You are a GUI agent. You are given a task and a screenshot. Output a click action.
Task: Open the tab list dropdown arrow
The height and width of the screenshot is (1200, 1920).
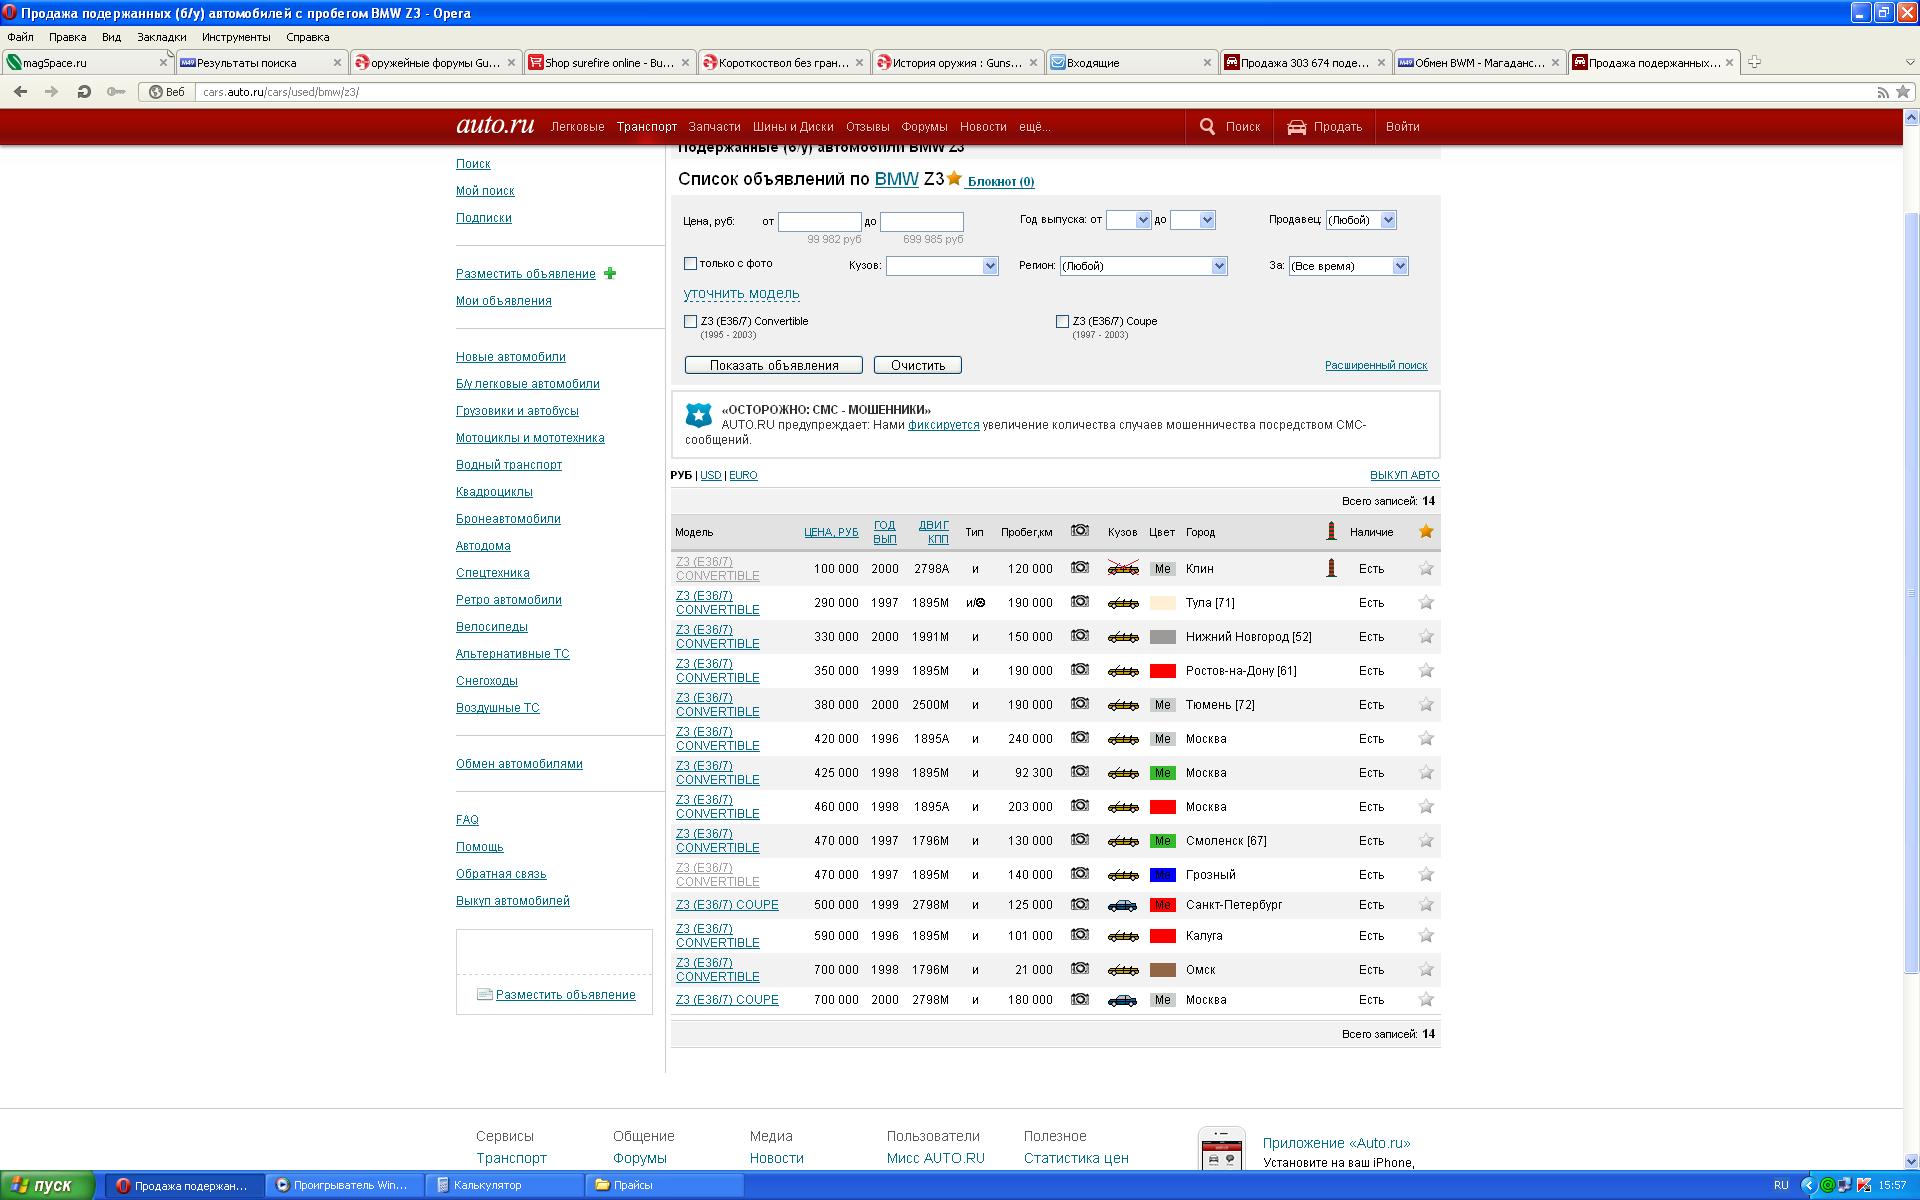click(1909, 62)
